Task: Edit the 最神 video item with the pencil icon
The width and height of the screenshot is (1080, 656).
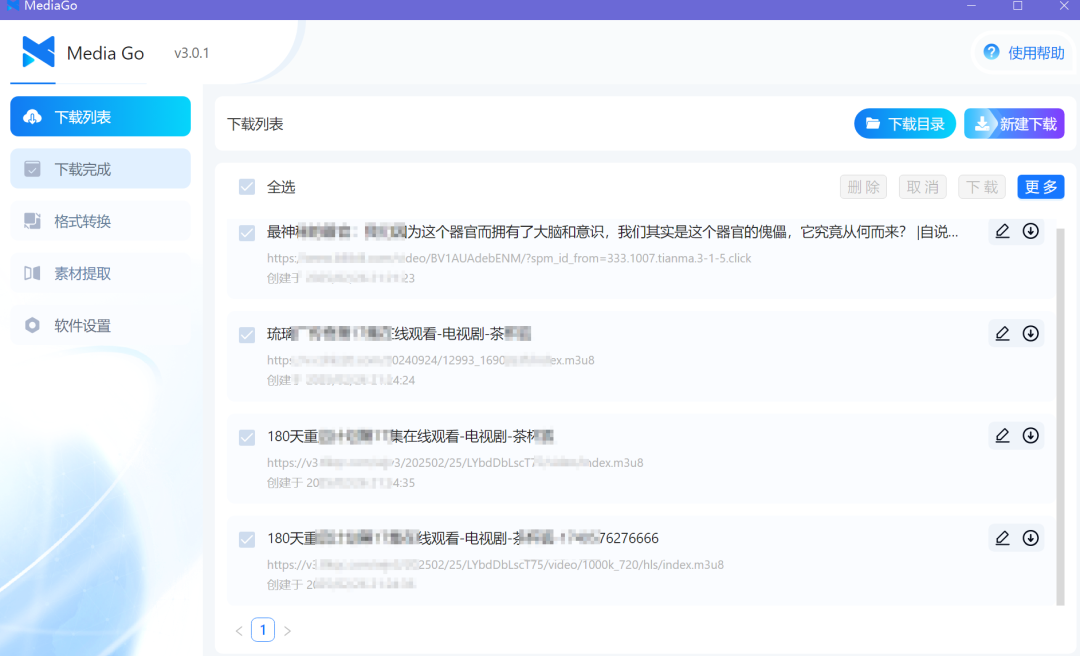Action: tap(1002, 232)
